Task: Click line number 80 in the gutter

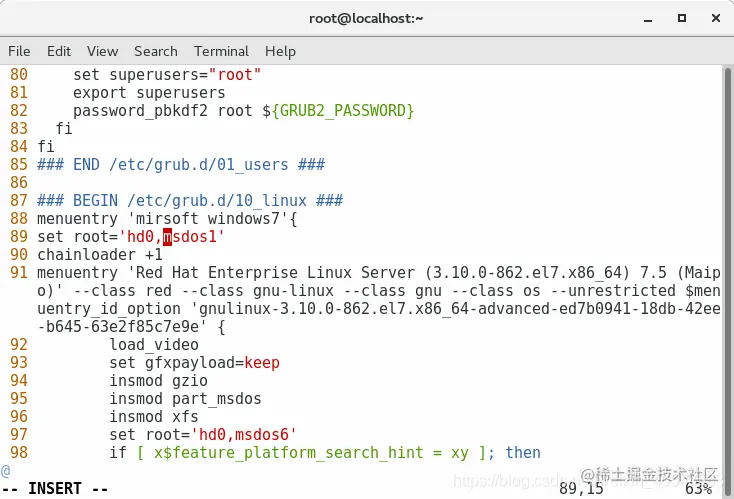Action: pos(19,74)
